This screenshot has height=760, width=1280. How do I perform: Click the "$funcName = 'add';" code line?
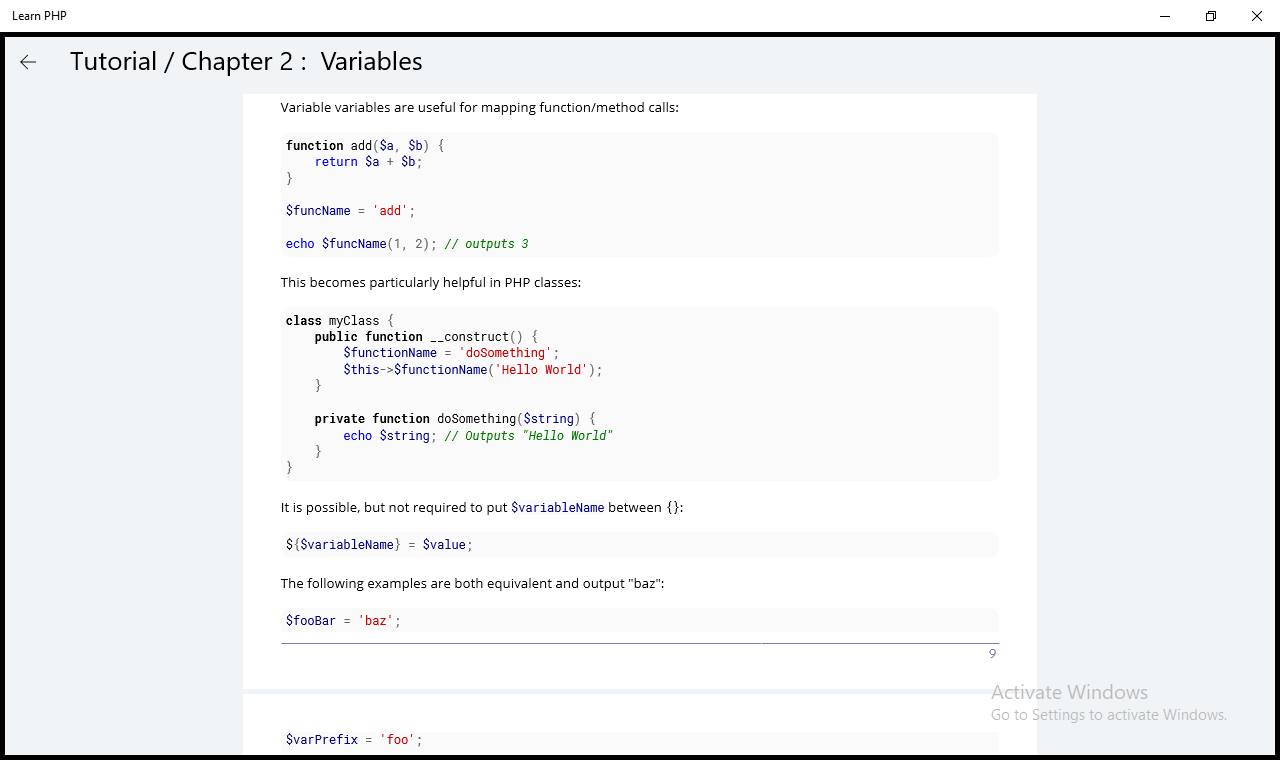pos(350,211)
